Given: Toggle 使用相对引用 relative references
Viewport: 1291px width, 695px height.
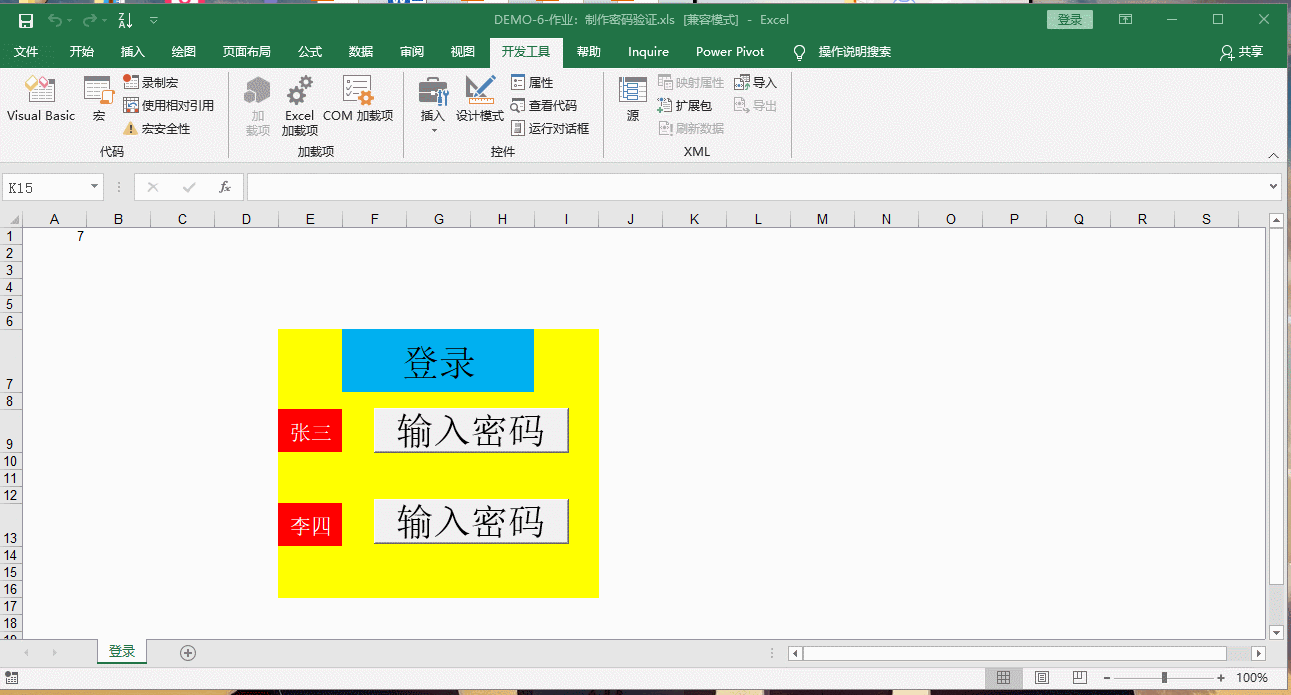Looking at the screenshot, I should point(168,105).
